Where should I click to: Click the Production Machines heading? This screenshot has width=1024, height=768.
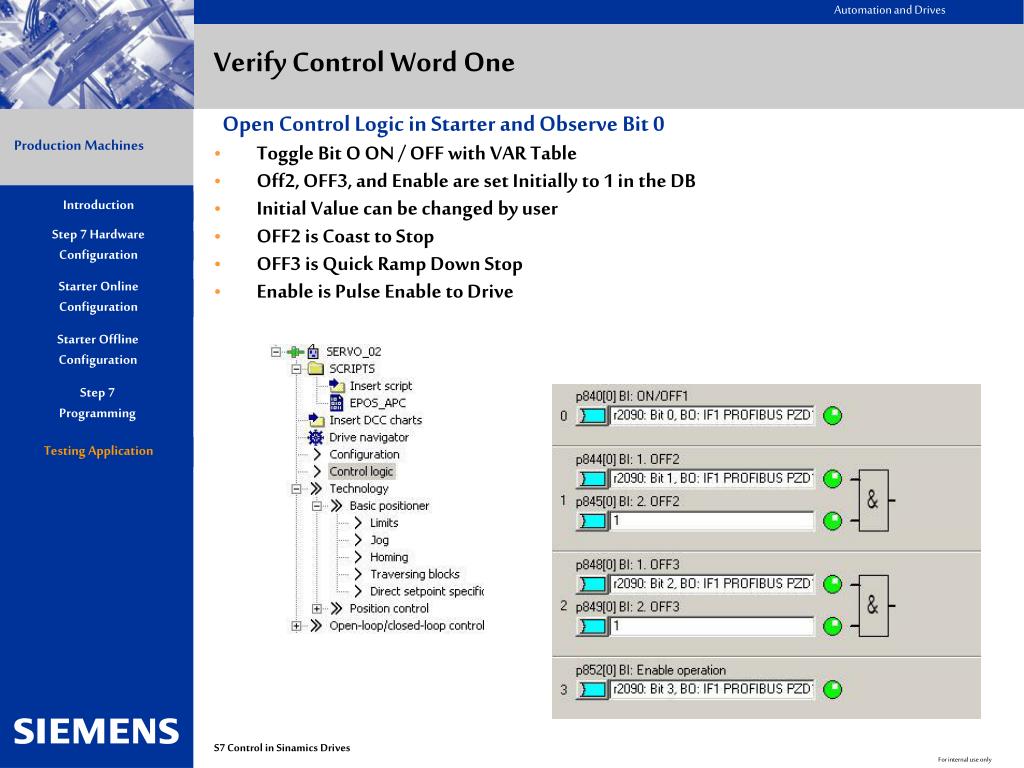point(79,145)
